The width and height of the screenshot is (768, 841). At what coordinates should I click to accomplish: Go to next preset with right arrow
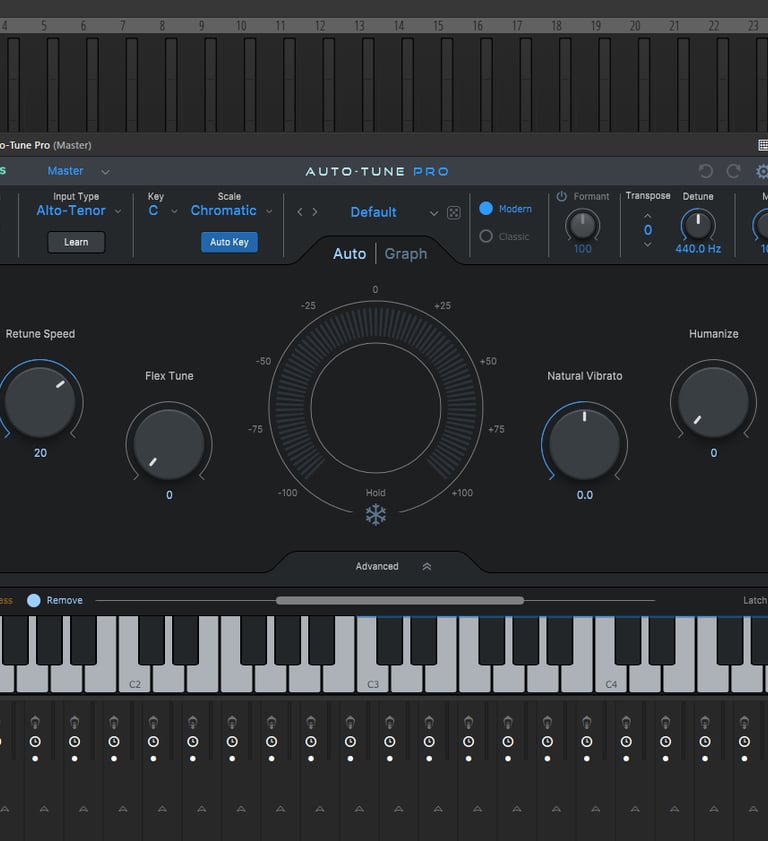(315, 212)
